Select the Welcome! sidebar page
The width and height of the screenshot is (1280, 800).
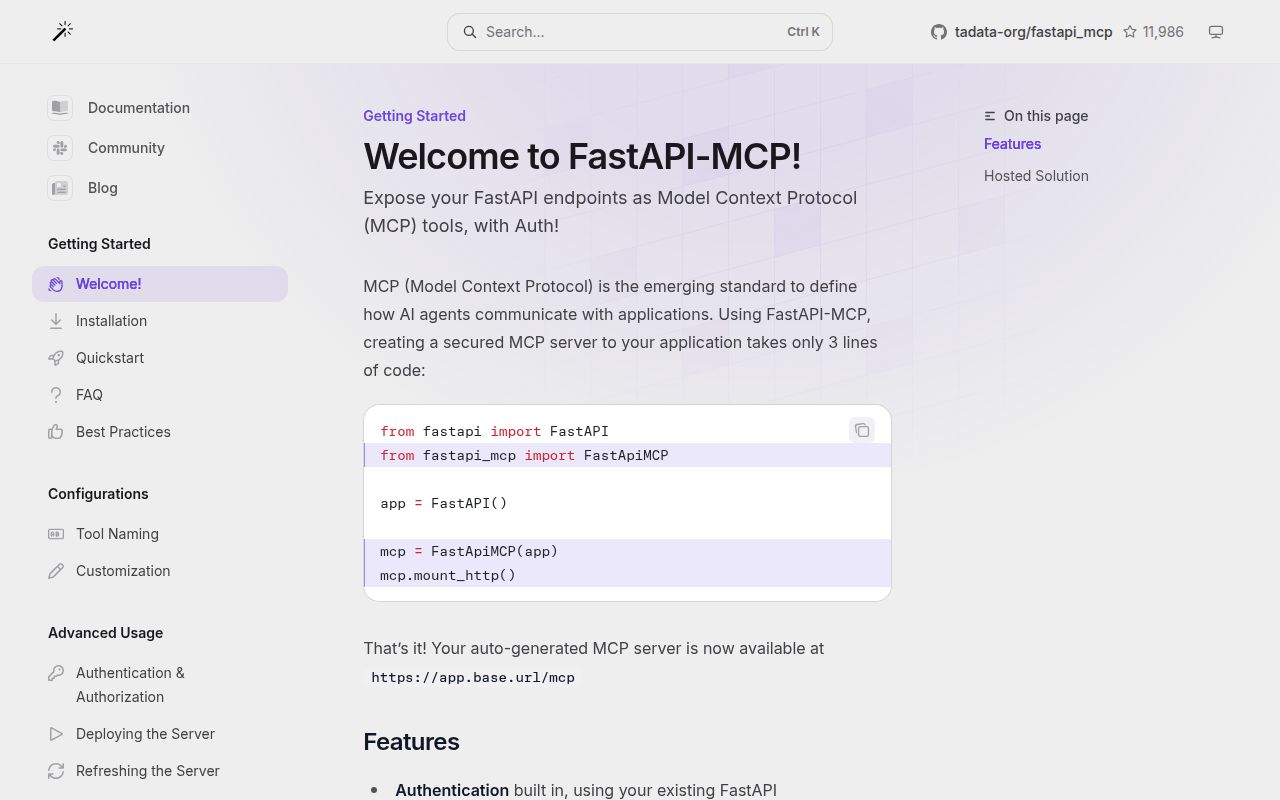click(x=160, y=284)
